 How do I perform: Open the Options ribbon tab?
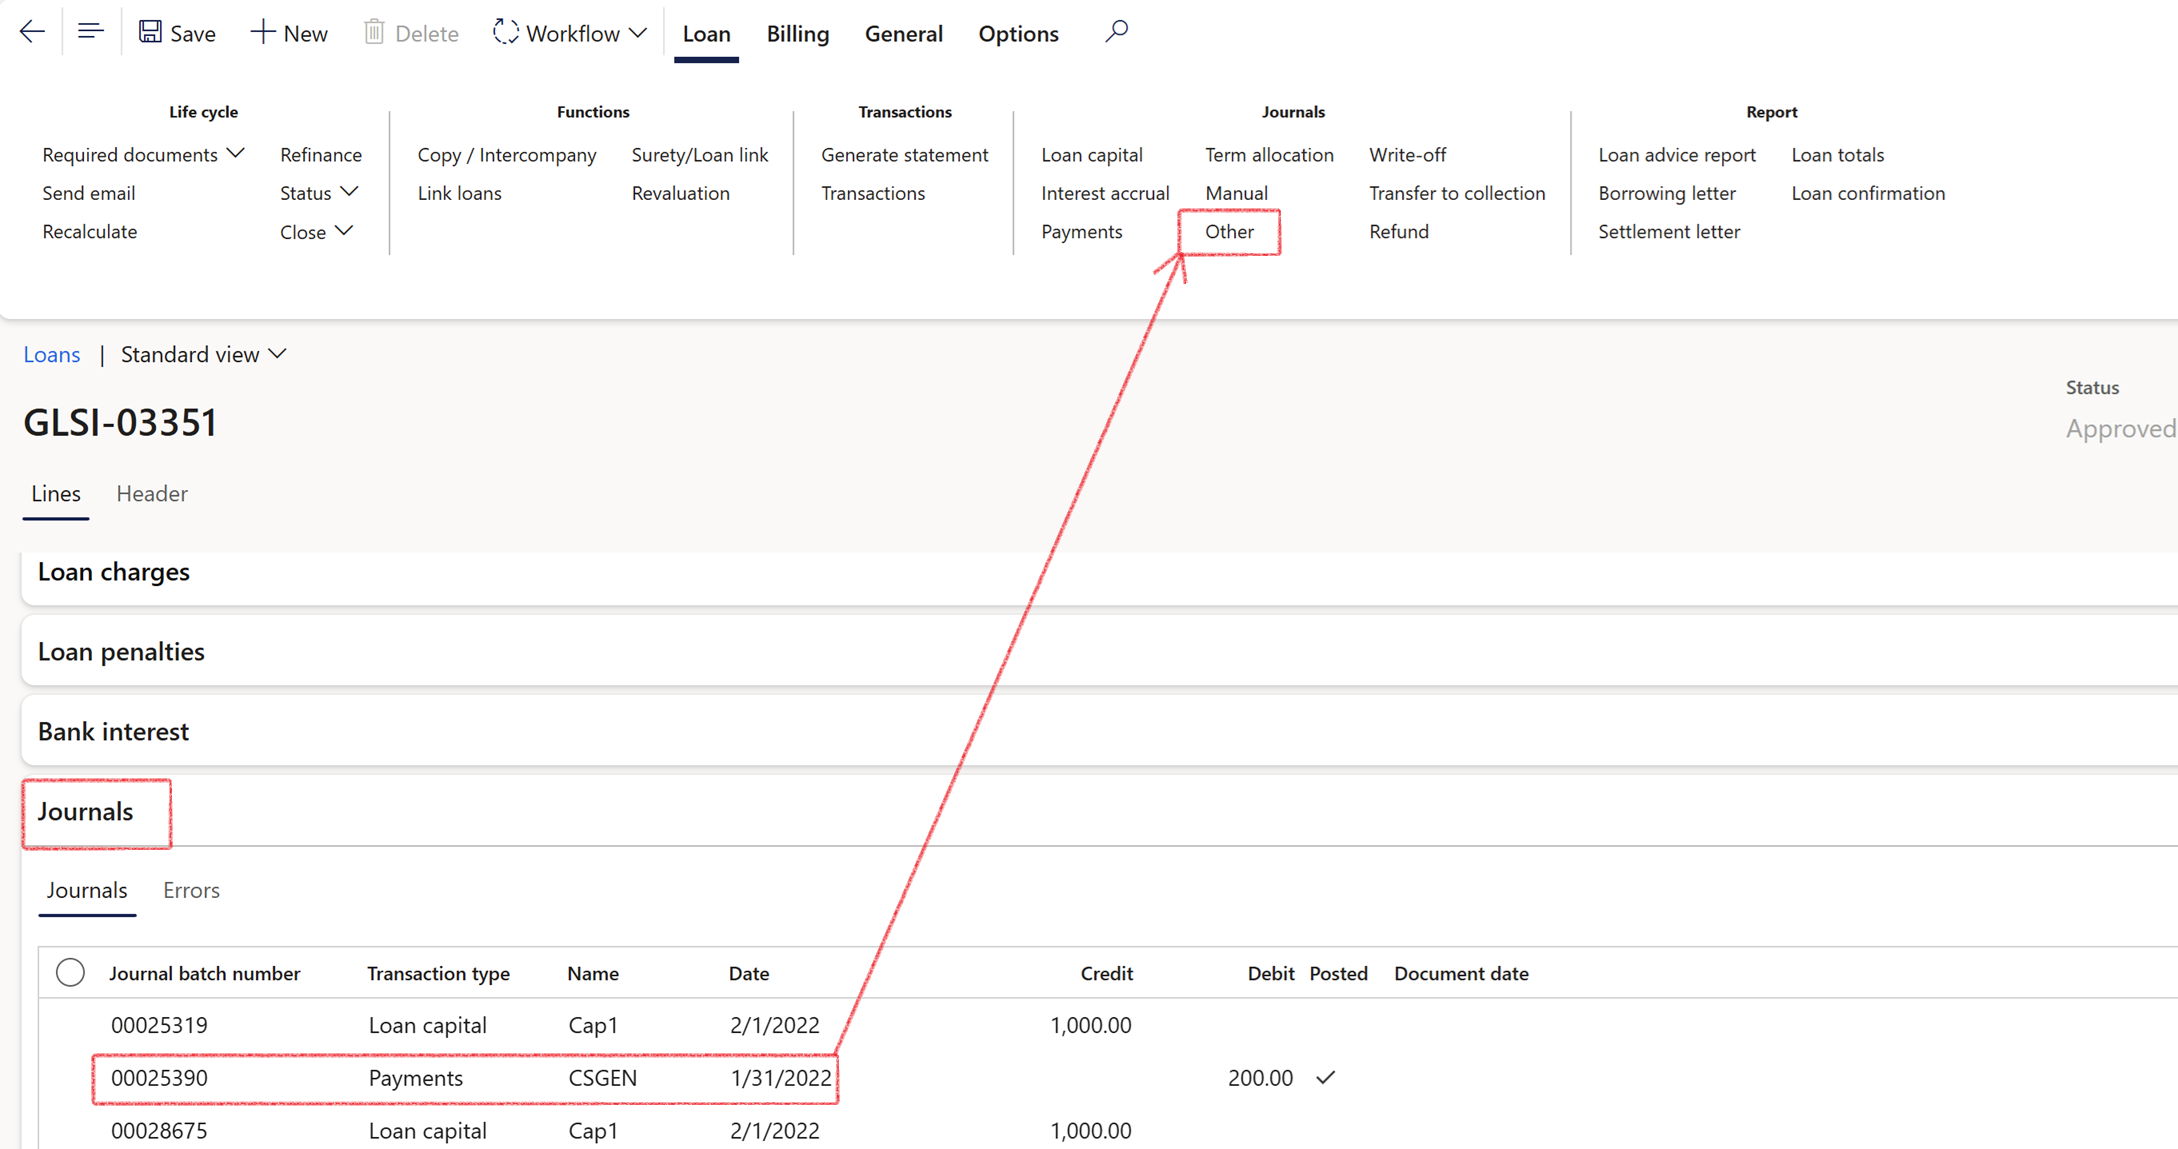coord(1018,33)
